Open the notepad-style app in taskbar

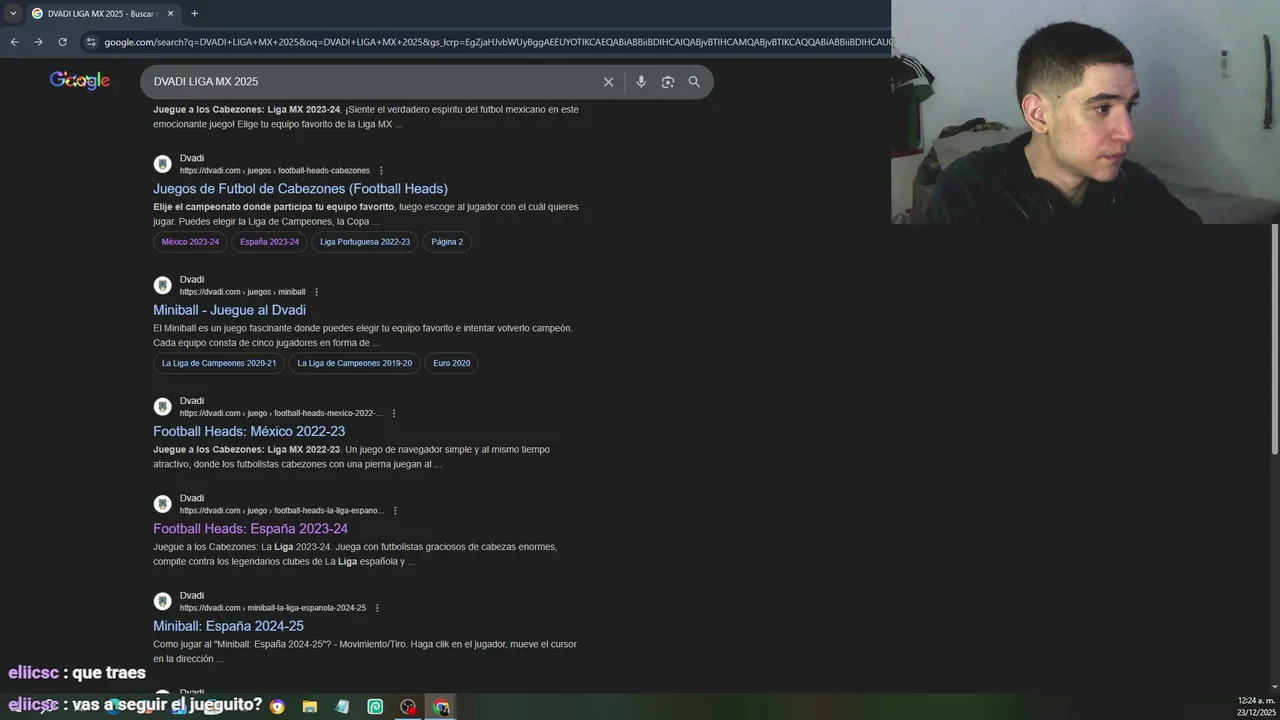click(342, 706)
